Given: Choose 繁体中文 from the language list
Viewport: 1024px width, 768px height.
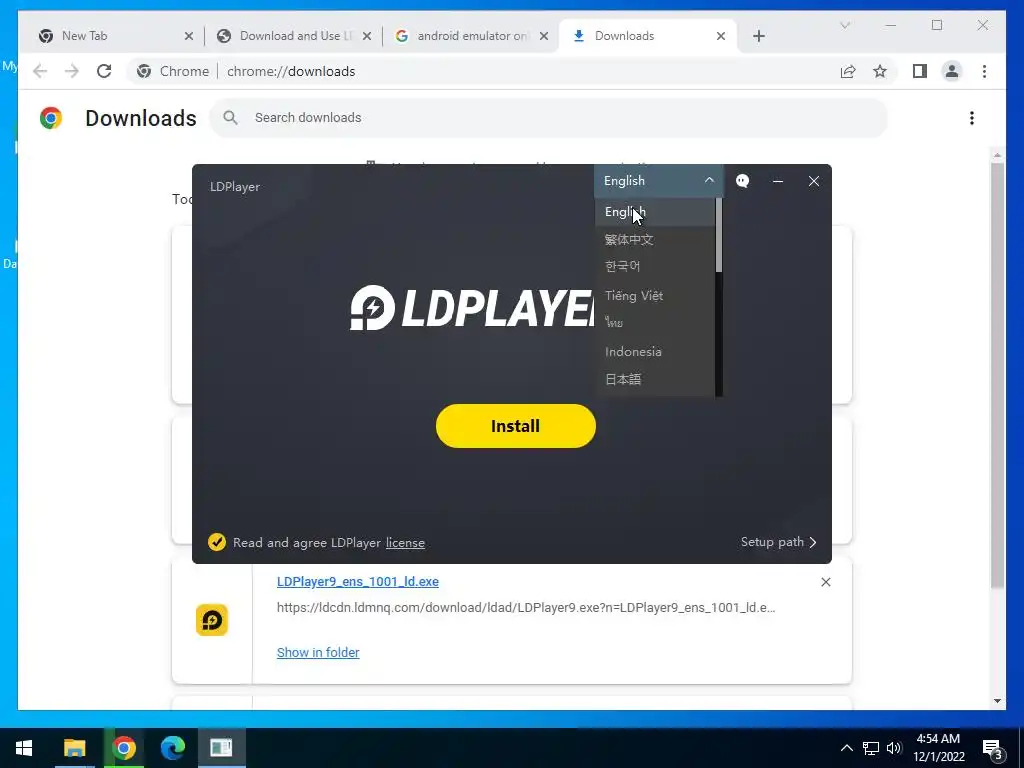Looking at the screenshot, I should coord(655,240).
